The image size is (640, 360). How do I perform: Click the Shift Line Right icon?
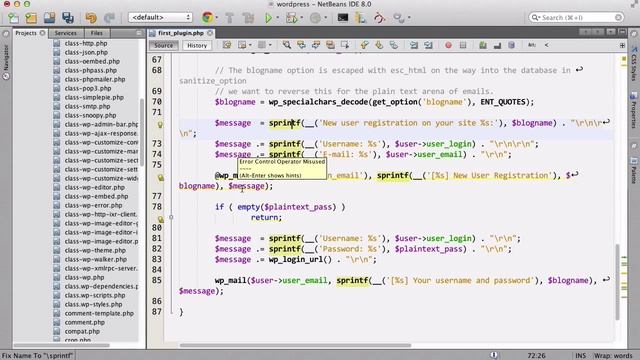tap(428, 45)
